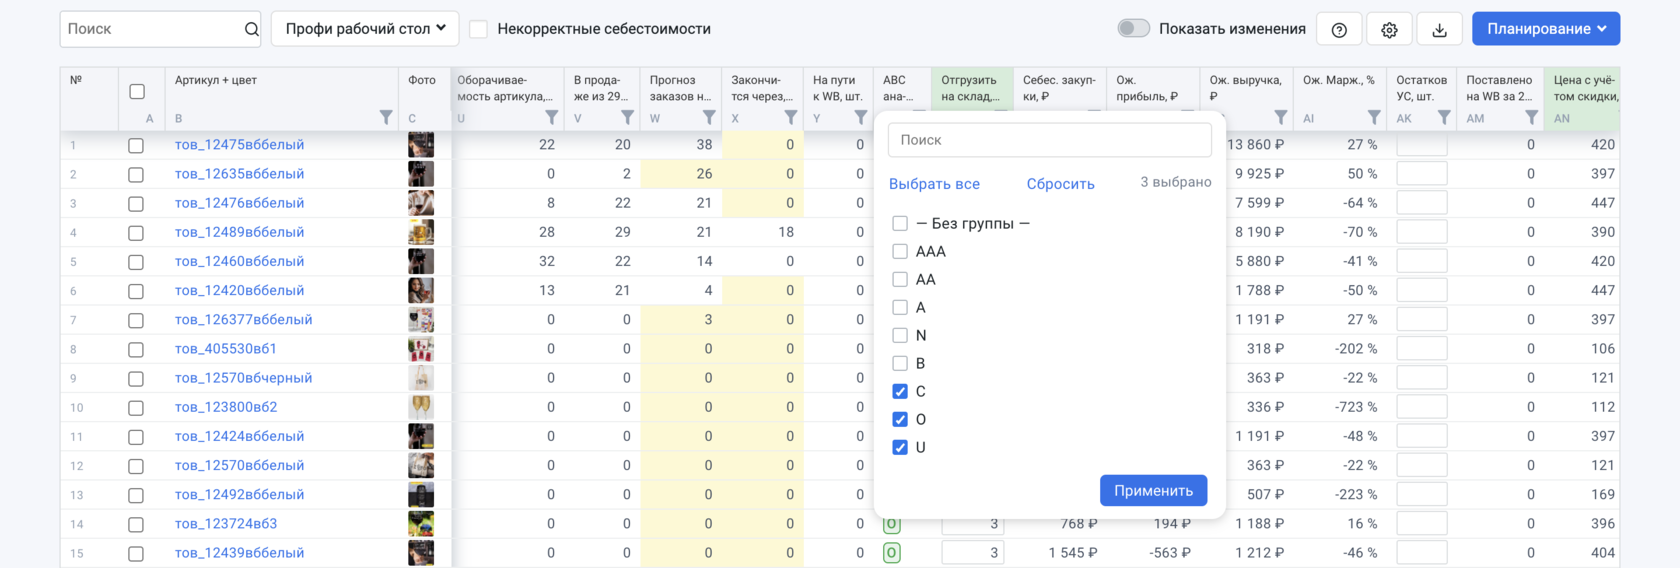Click Сбросить to clear selection
This screenshot has width=1680, height=568.
click(1060, 184)
